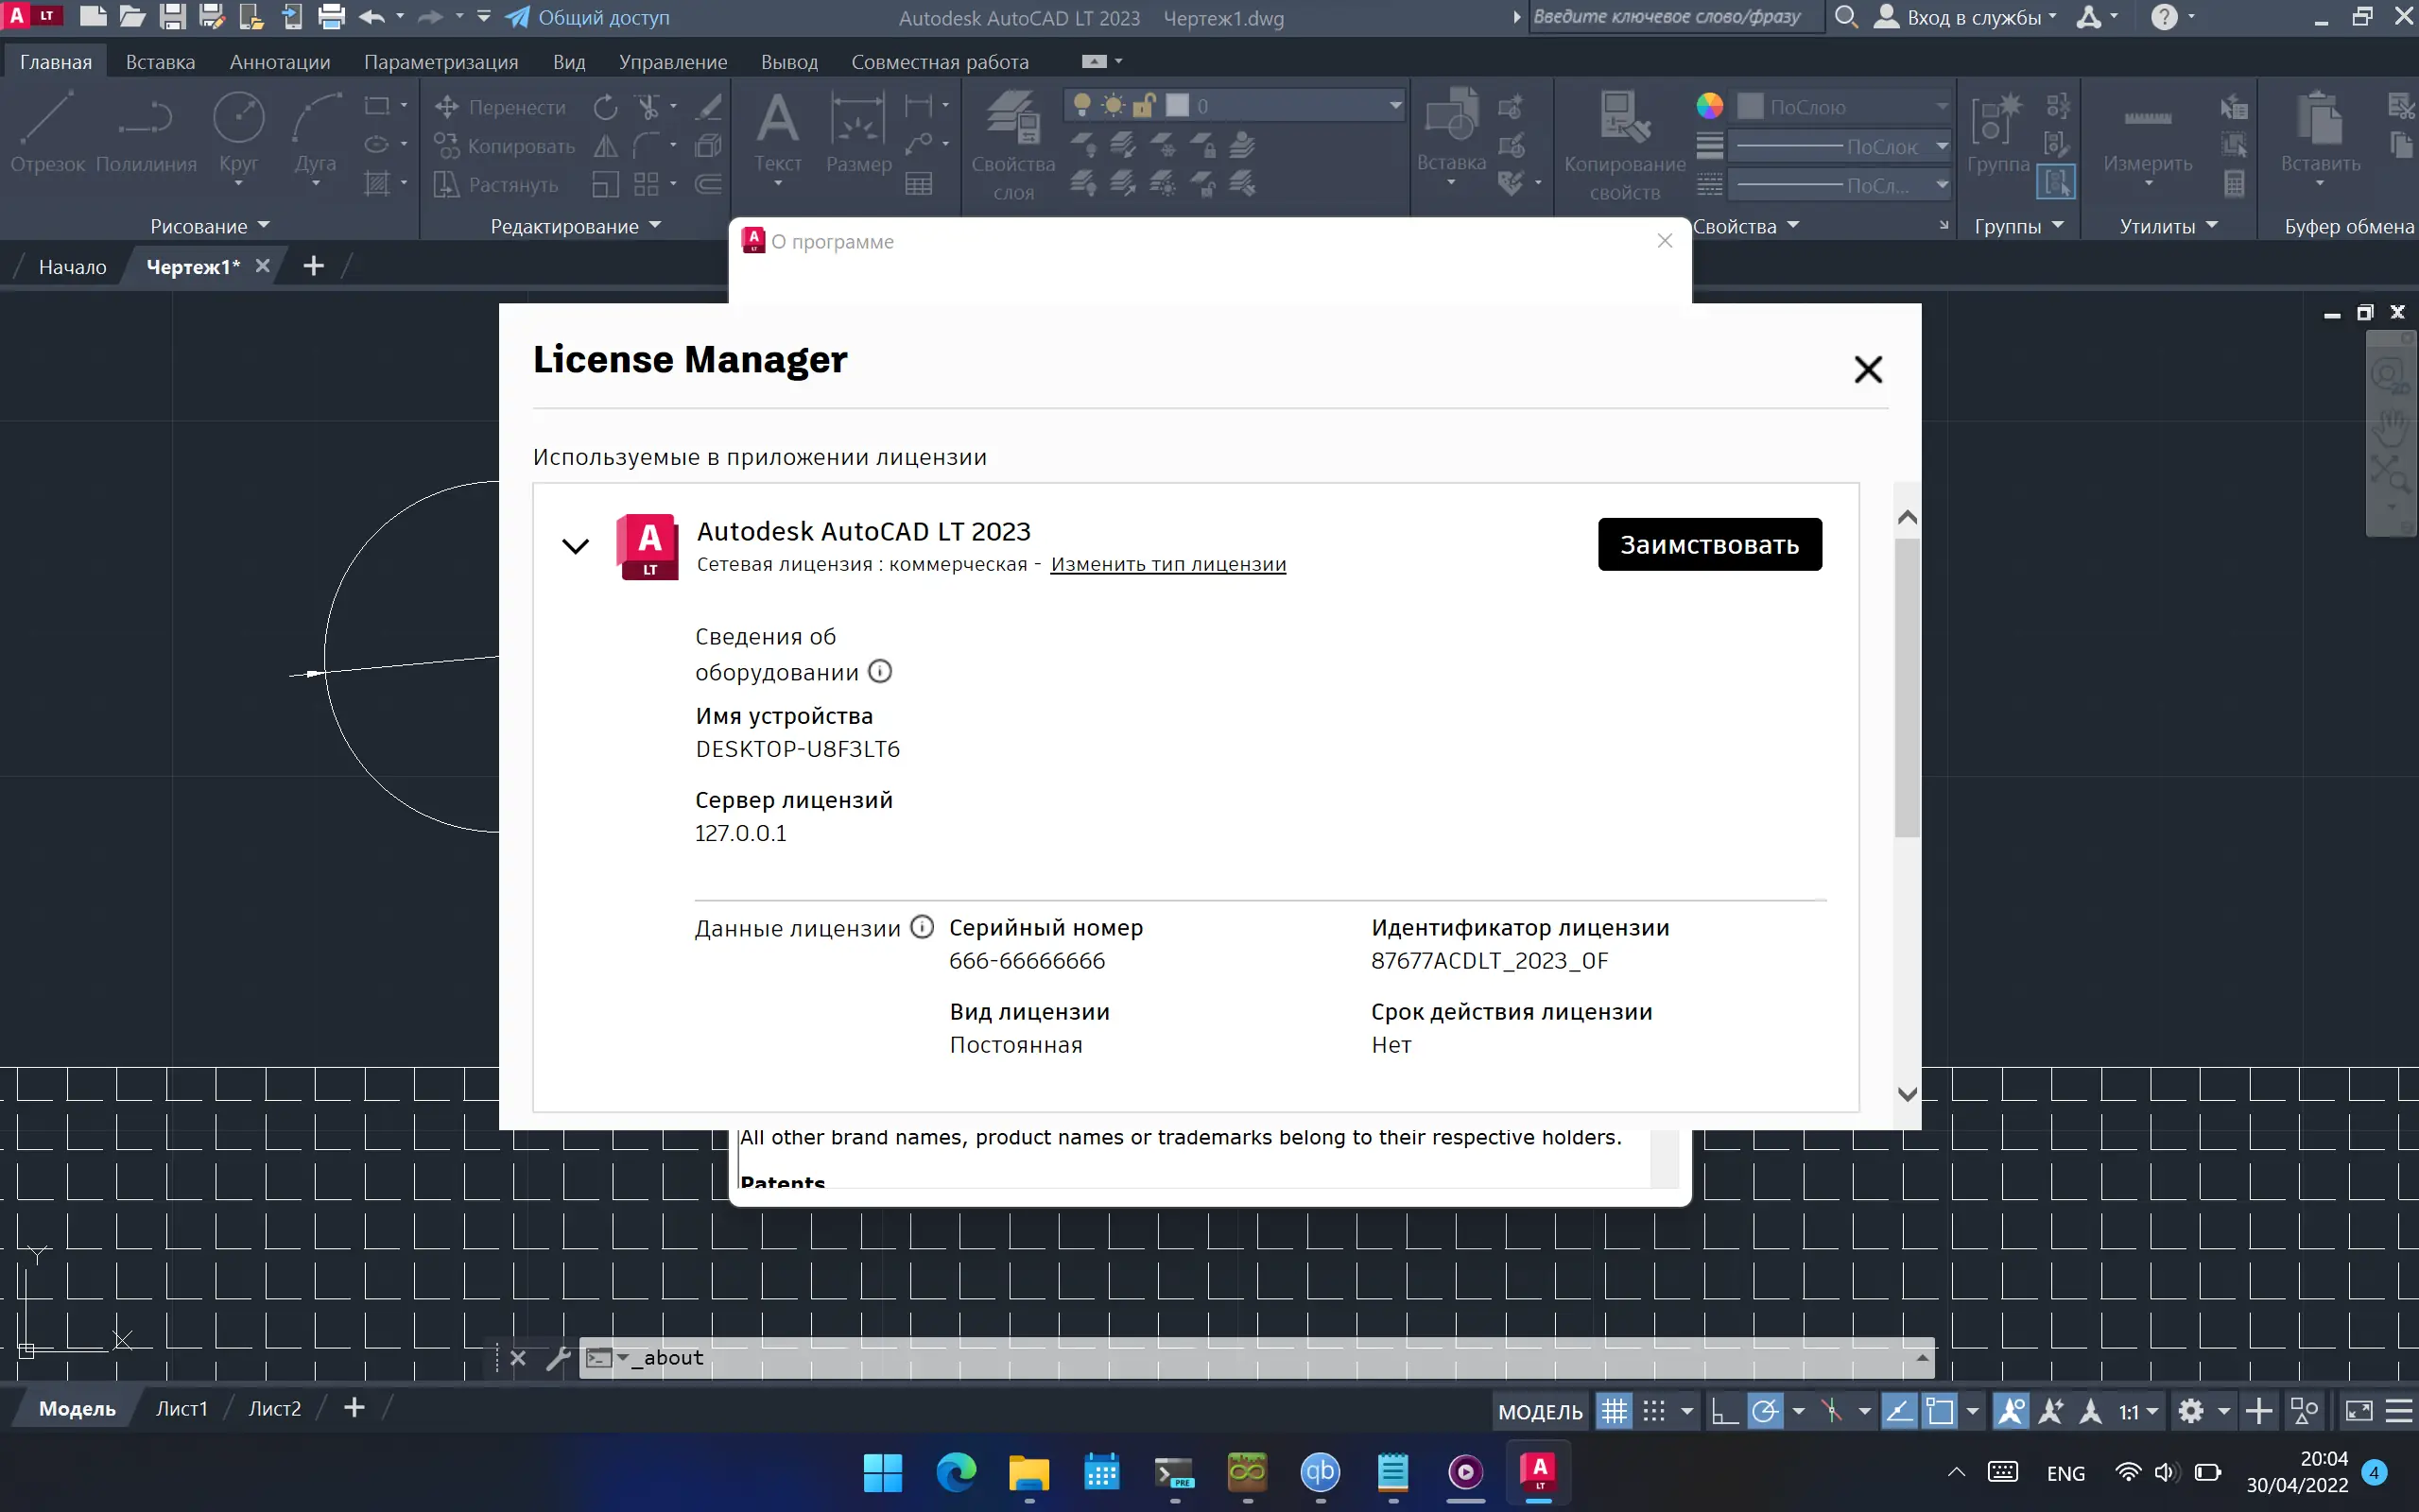The height and width of the screenshot is (1512, 2419).
Task: Toggle snap mode dots in status bar
Action: (x=1654, y=1411)
